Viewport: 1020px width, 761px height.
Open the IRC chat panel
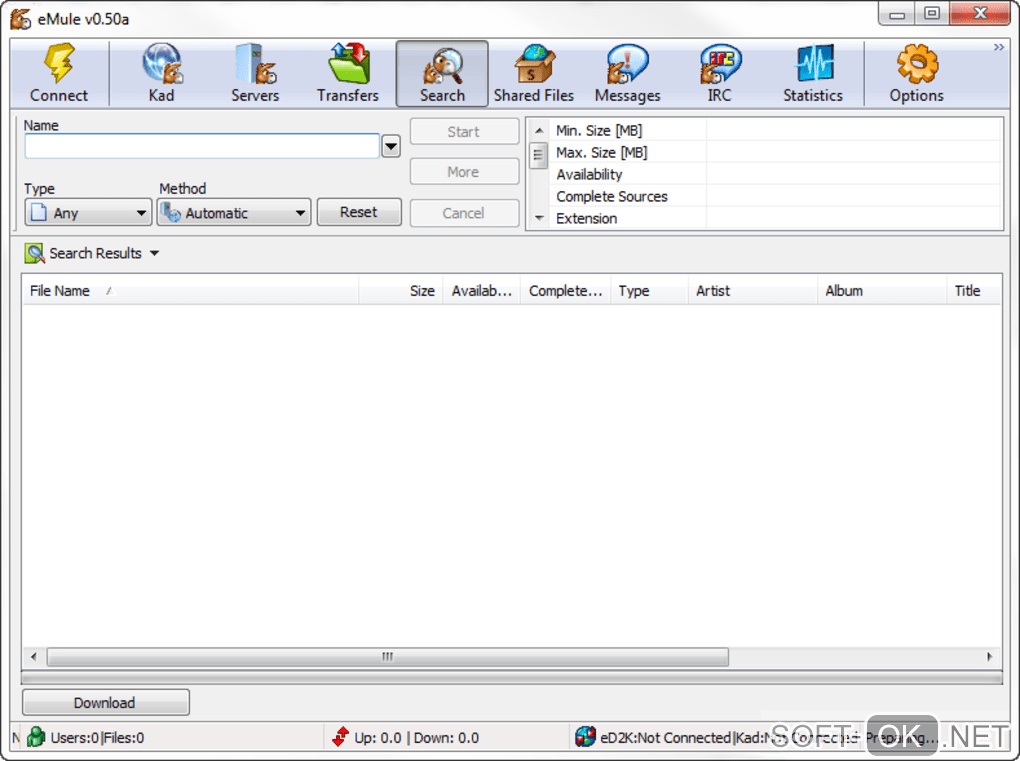(719, 73)
